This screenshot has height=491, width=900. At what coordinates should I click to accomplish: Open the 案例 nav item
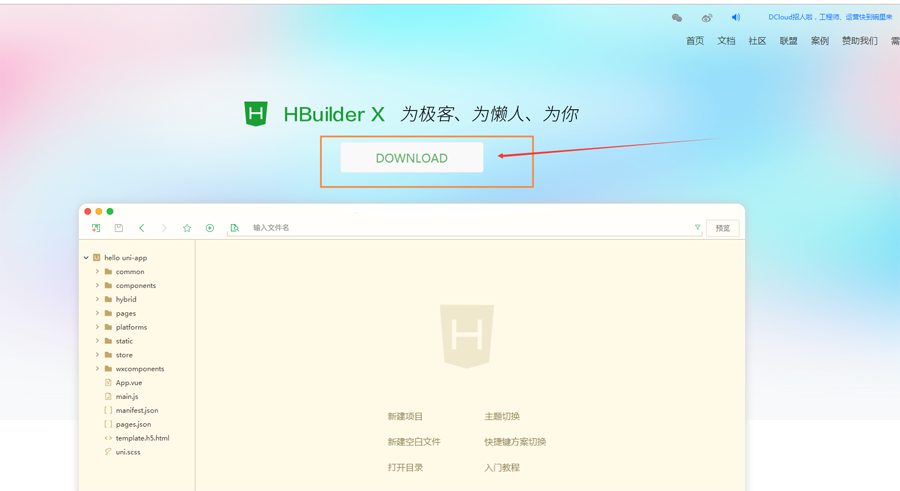820,41
